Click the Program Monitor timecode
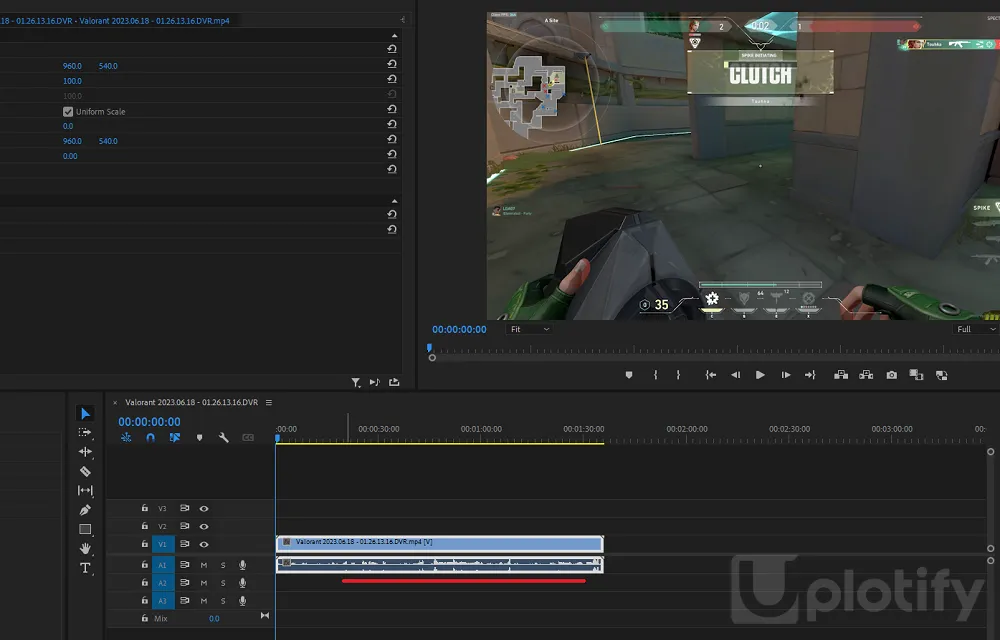The width and height of the screenshot is (1000, 640). pos(459,329)
